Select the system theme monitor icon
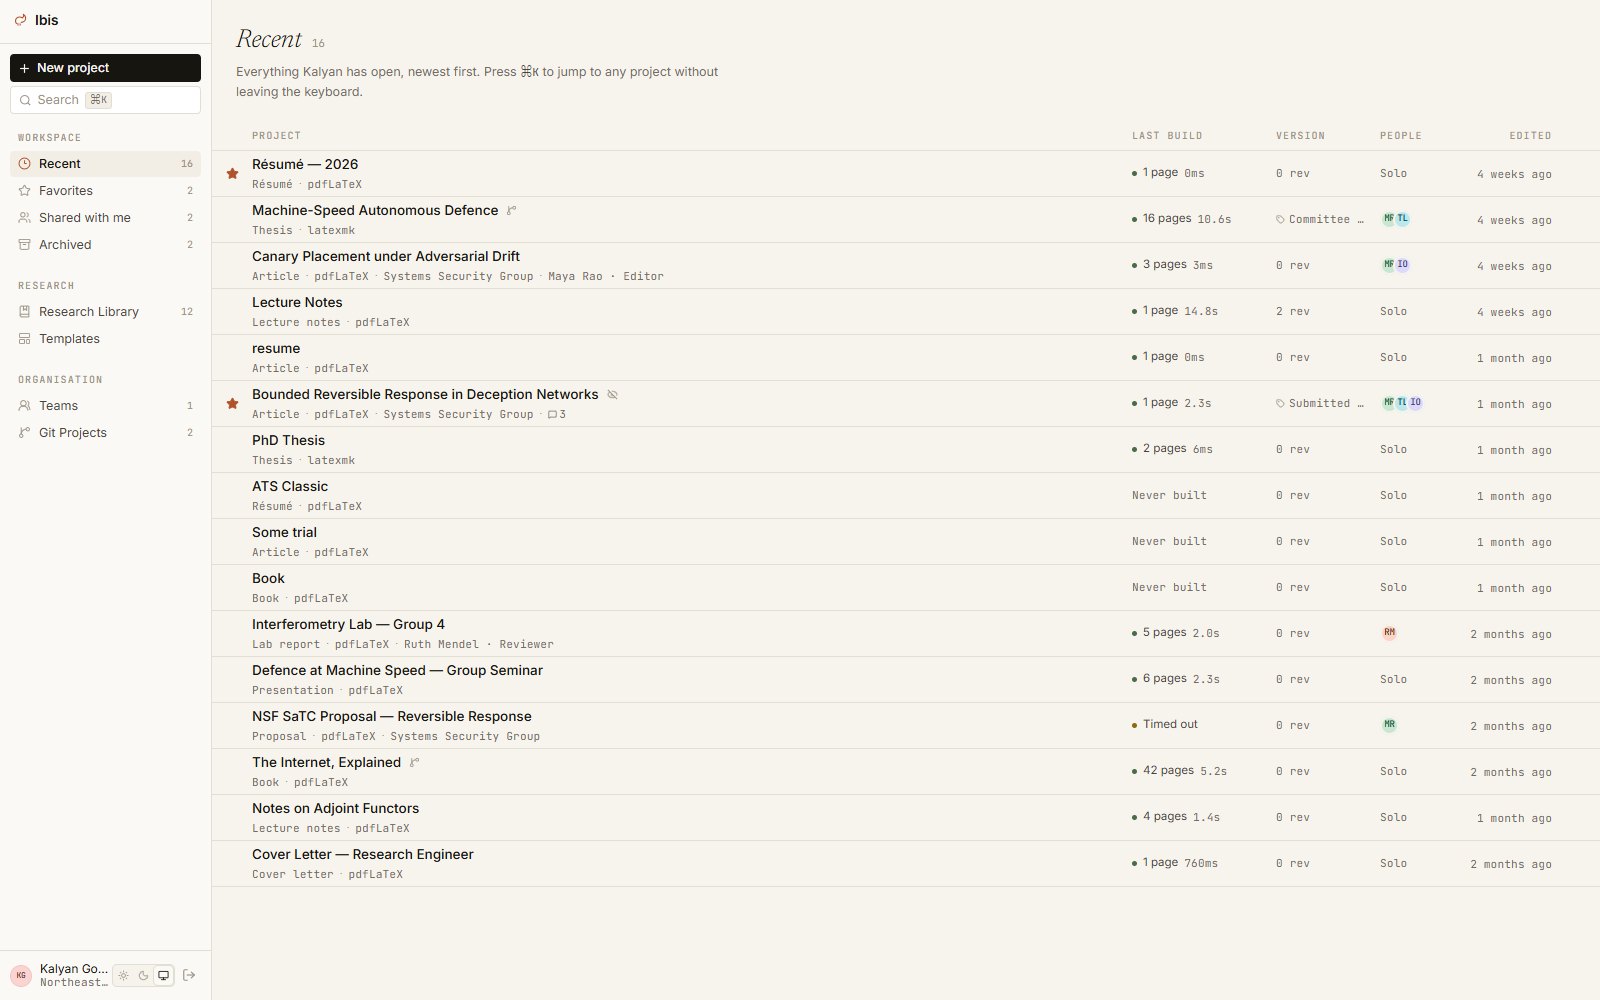 coord(163,975)
